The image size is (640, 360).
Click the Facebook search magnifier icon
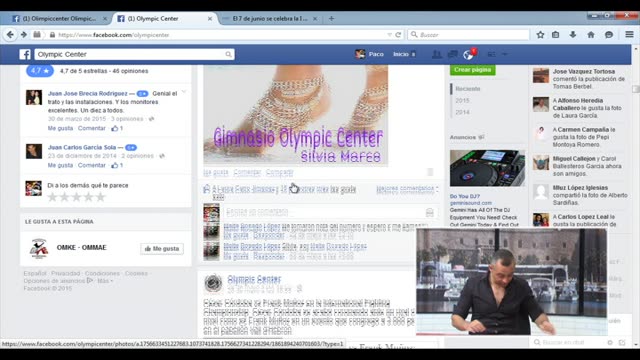tap(228, 54)
